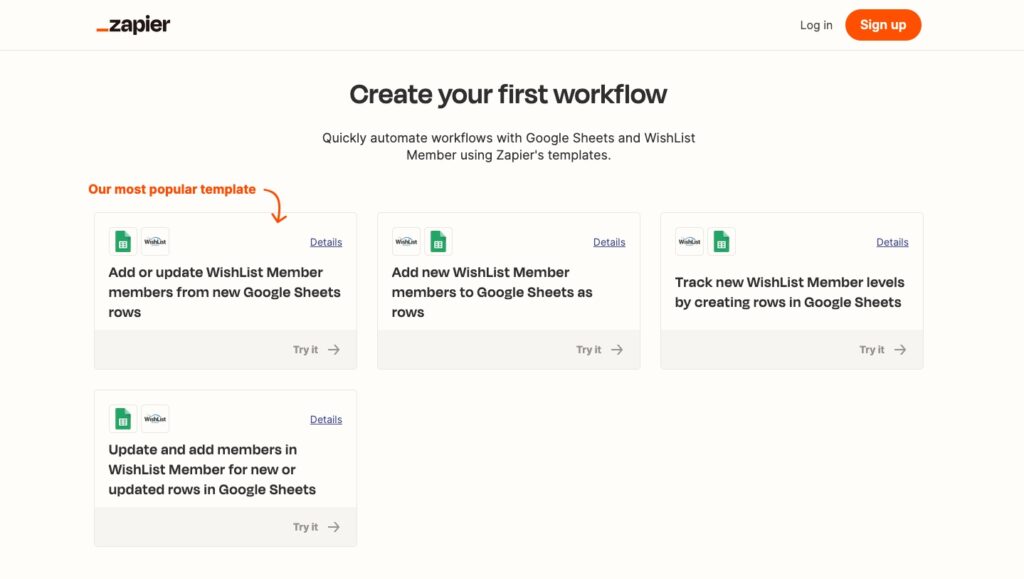Click WishList icon in 'Track new WishList' card
The height and width of the screenshot is (579, 1024).
(x=689, y=242)
